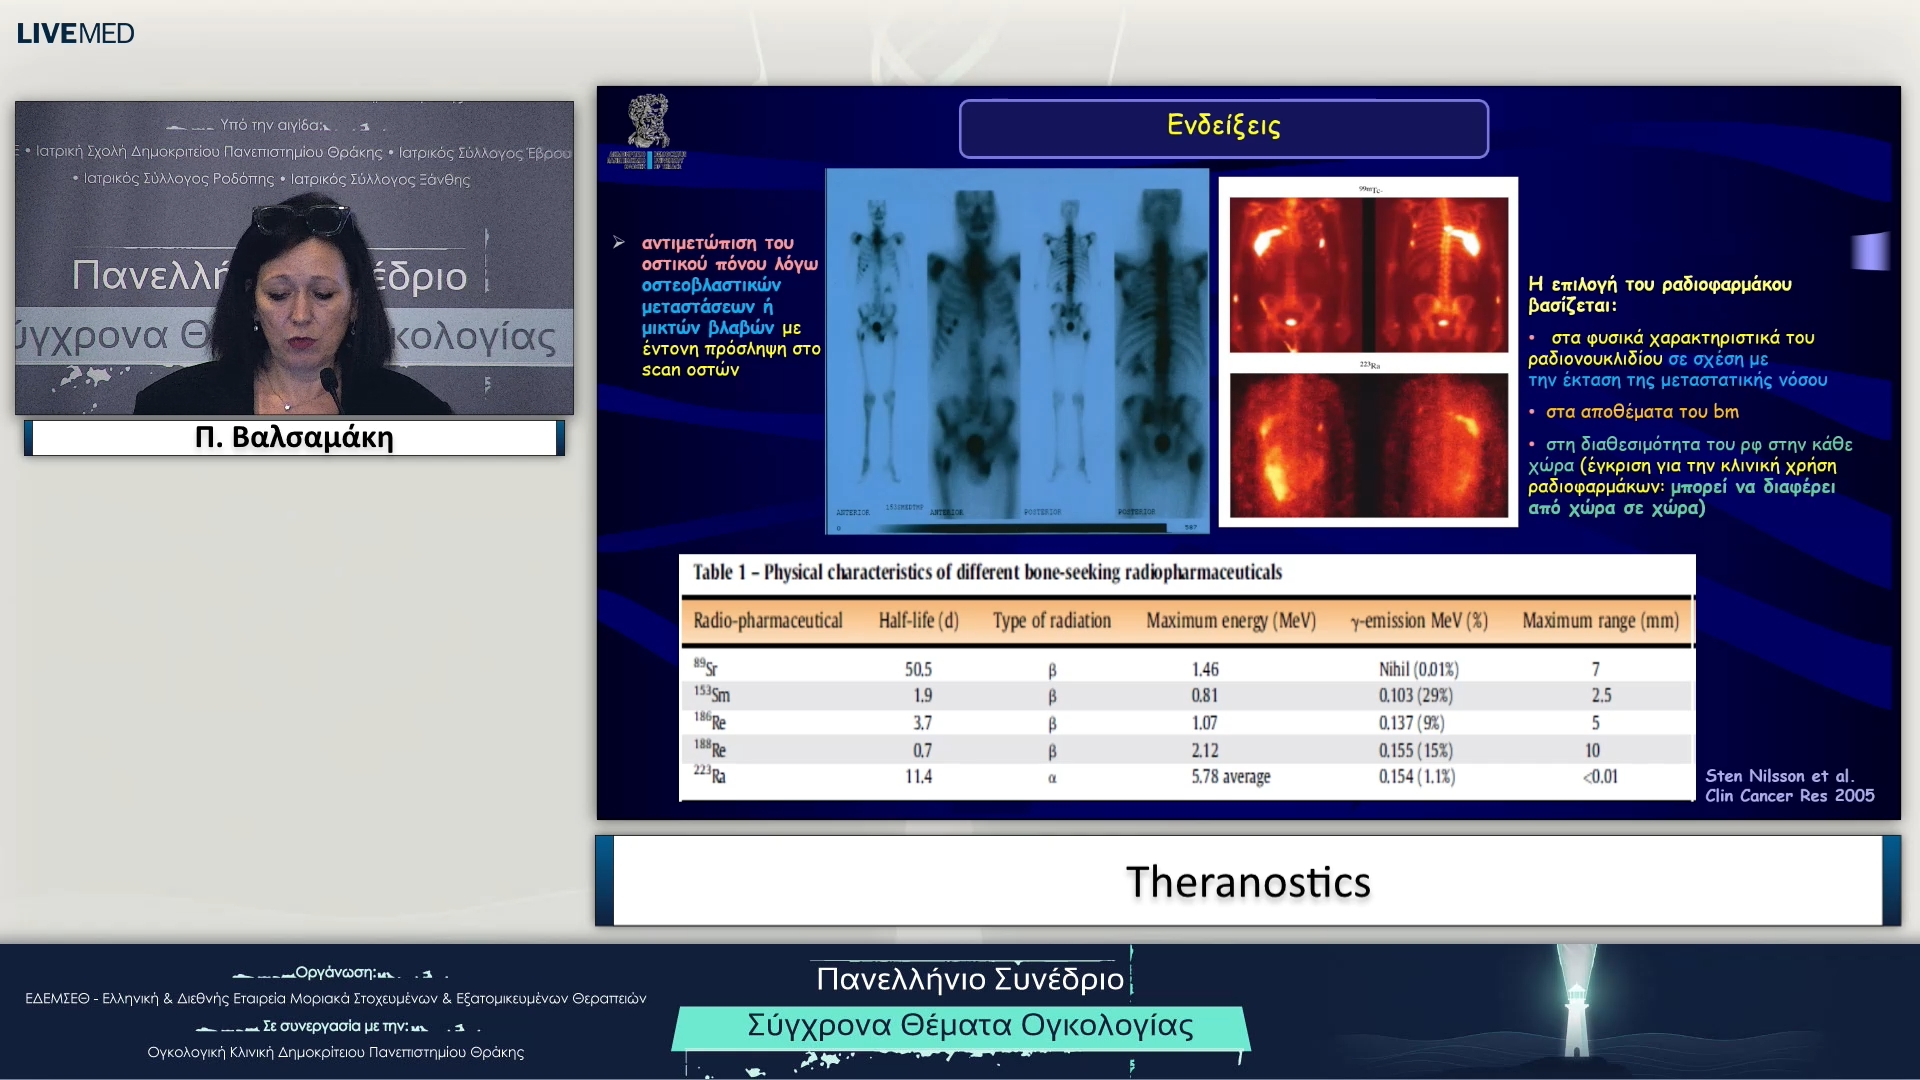Image resolution: width=1920 pixels, height=1080 pixels.
Task: Click the Πανελλήνιο Συνέδριο footer title
Action: point(969,978)
